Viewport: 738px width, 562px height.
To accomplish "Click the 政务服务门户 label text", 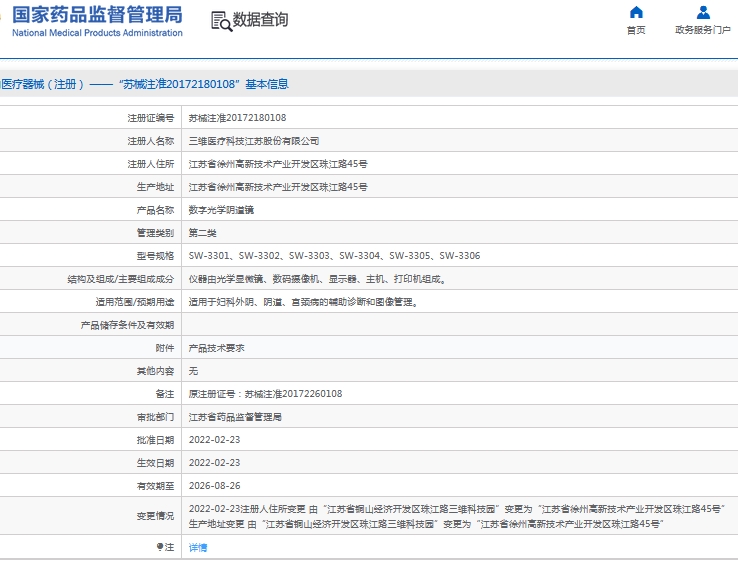I will [x=703, y=30].
